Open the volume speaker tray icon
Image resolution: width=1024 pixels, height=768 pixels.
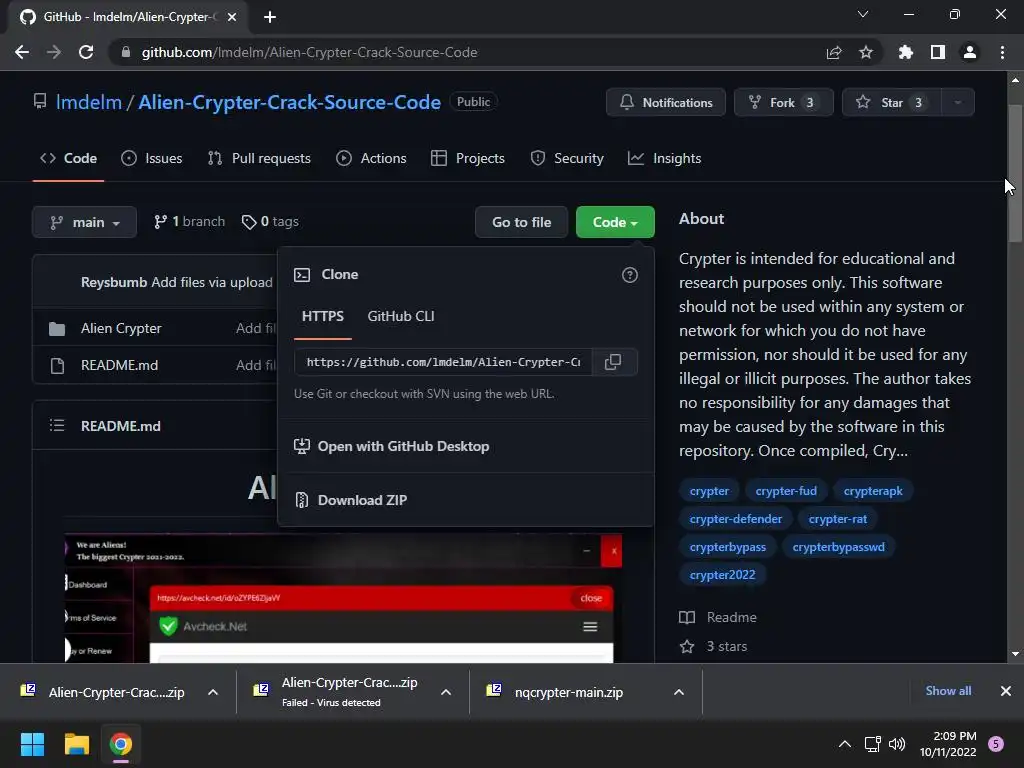pyautogui.click(x=897, y=744)
